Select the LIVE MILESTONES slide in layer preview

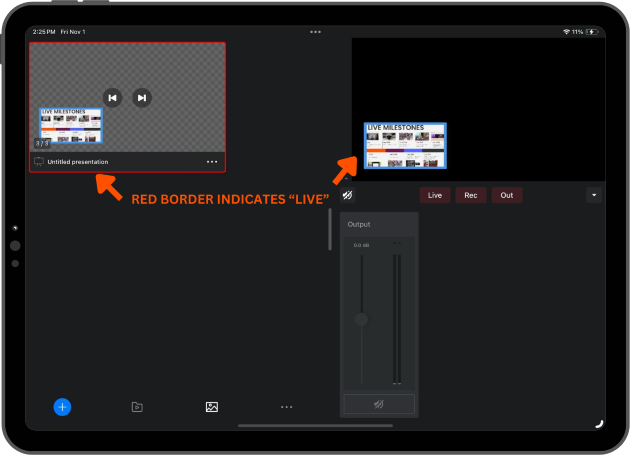pos(71,125)
